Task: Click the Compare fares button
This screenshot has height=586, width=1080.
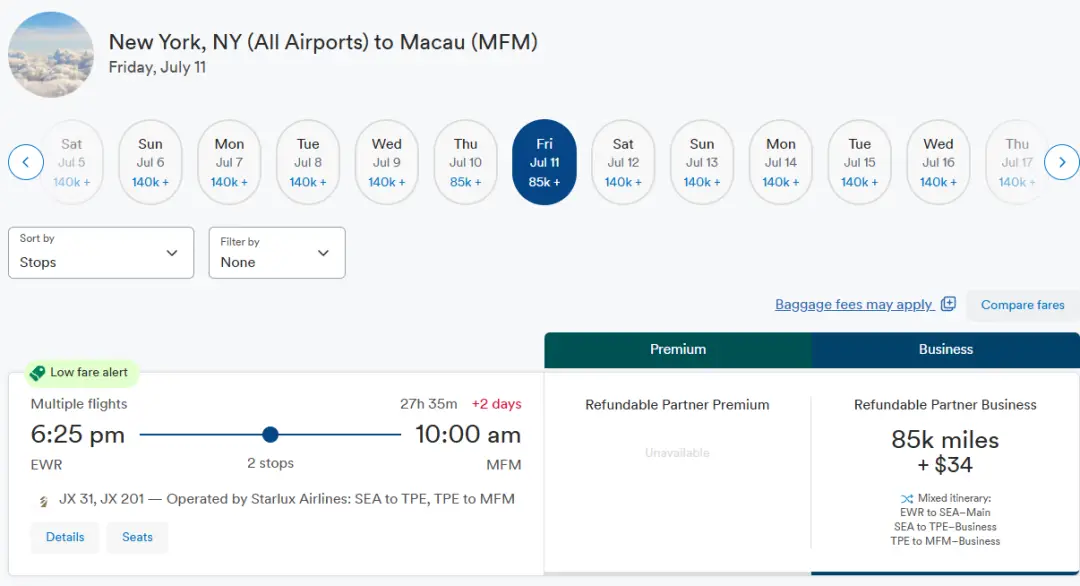Action: (x=1022, y=305)
